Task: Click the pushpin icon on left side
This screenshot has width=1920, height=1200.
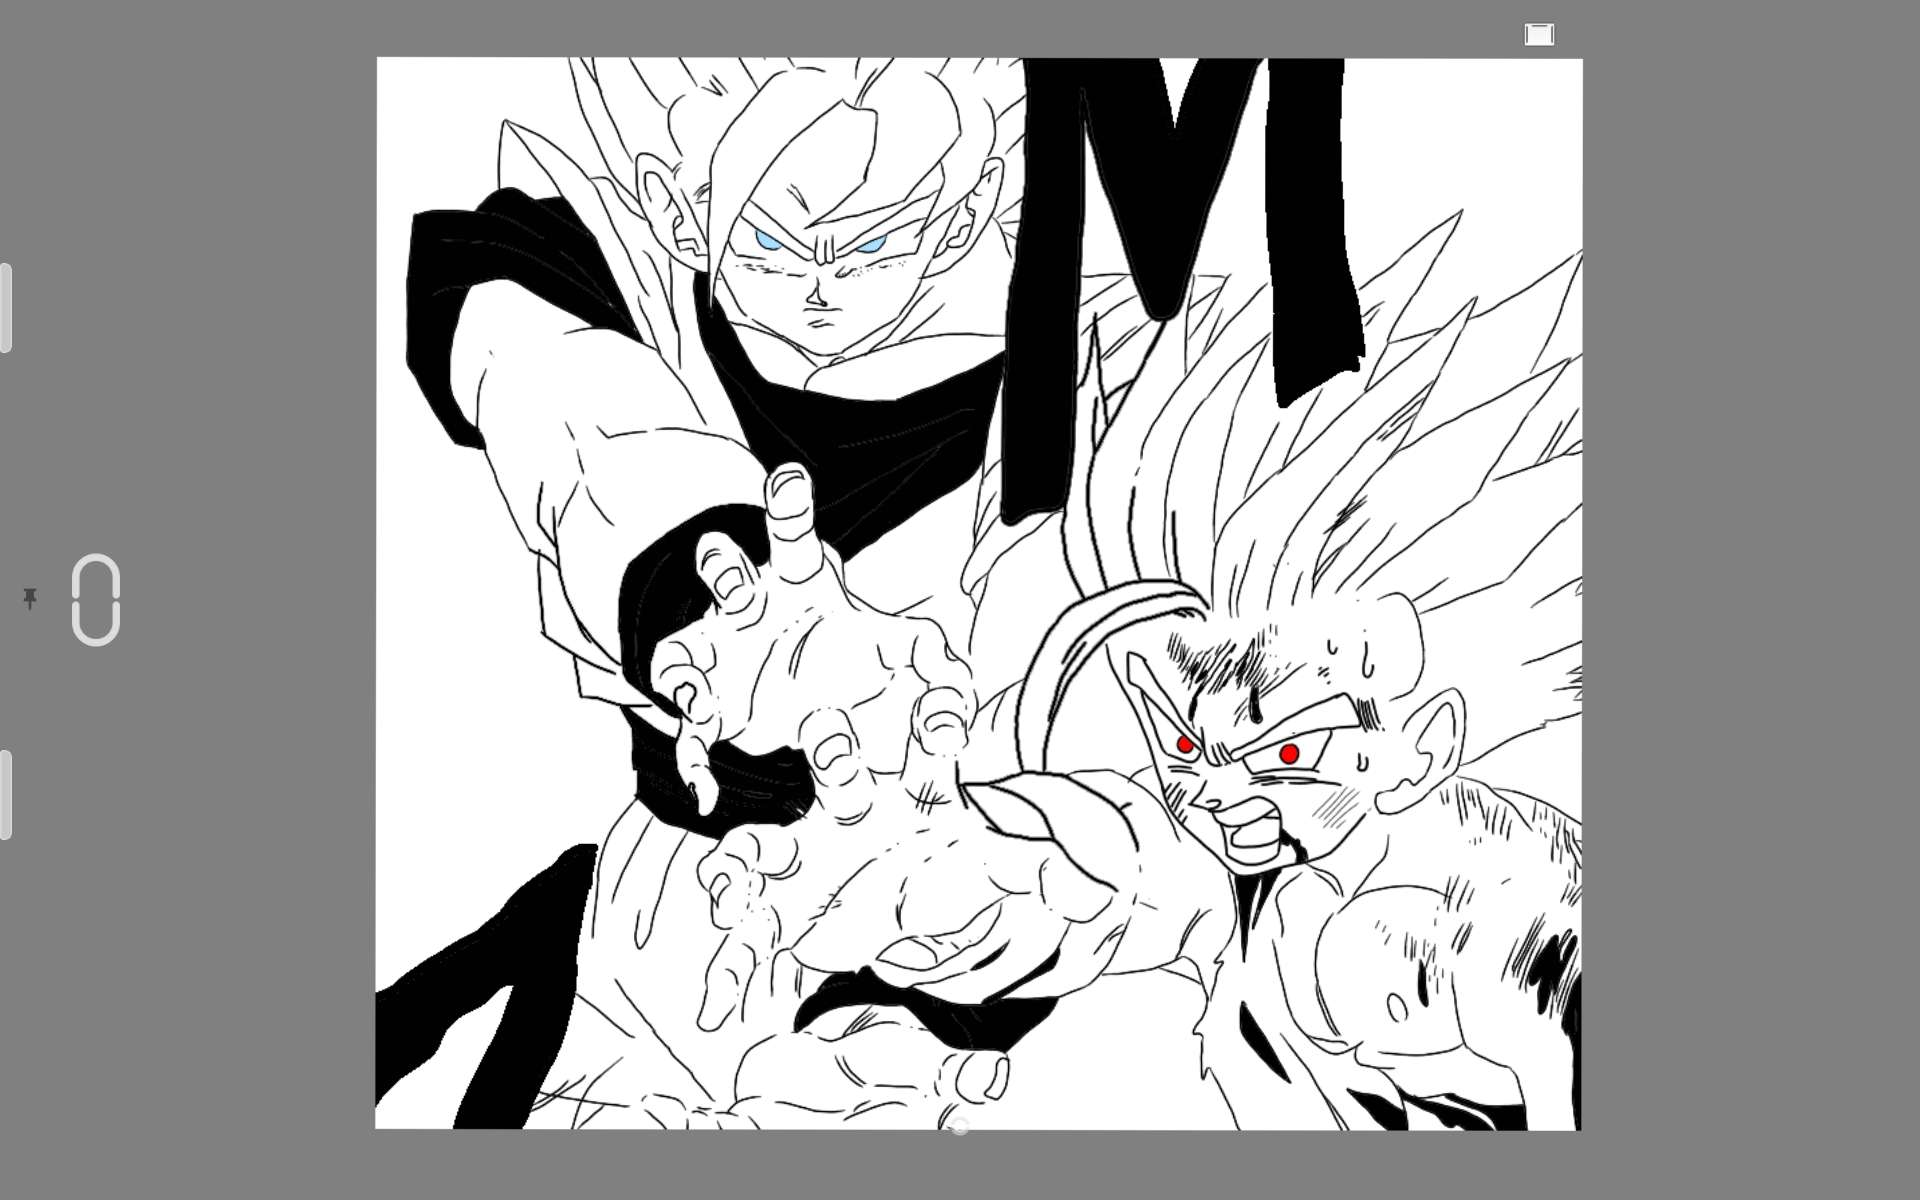Action: tap(30, 599)
